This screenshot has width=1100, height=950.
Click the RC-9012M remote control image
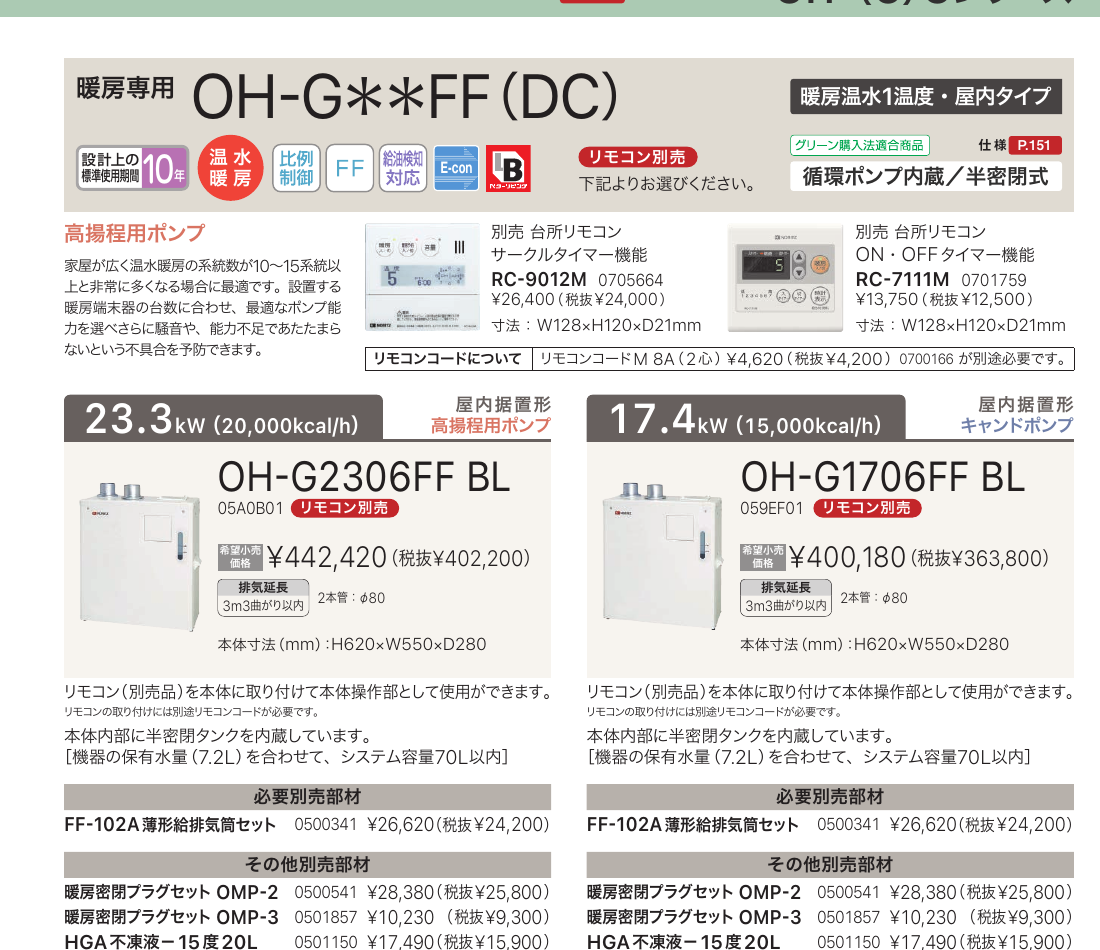(422, 277)
